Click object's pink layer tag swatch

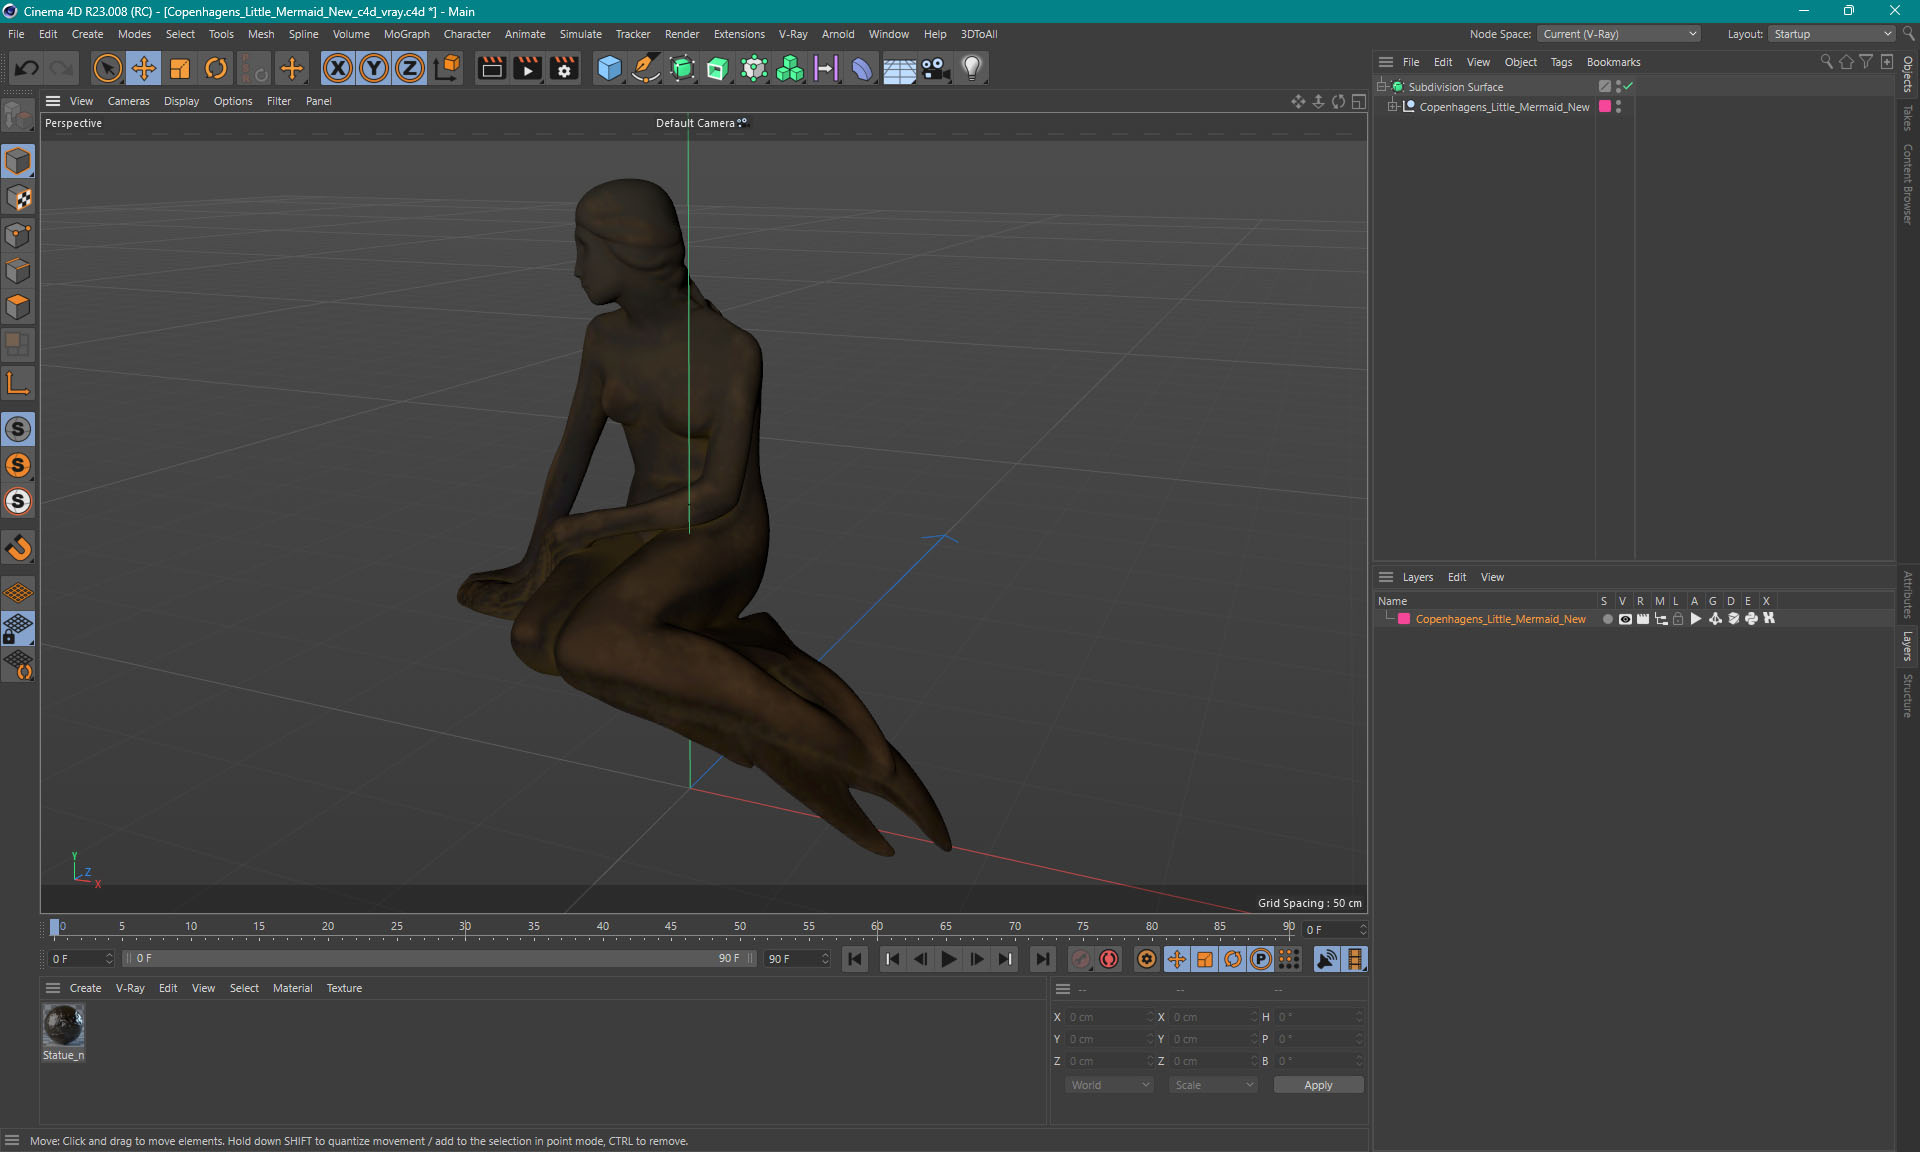[1605, 106]
